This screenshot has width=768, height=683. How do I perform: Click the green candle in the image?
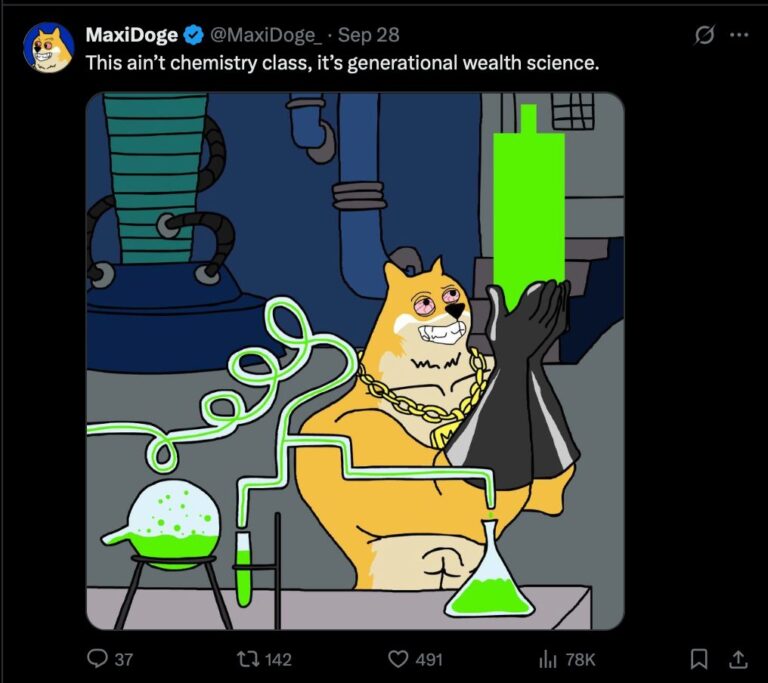pyautogui.click(x=528, y=206)
